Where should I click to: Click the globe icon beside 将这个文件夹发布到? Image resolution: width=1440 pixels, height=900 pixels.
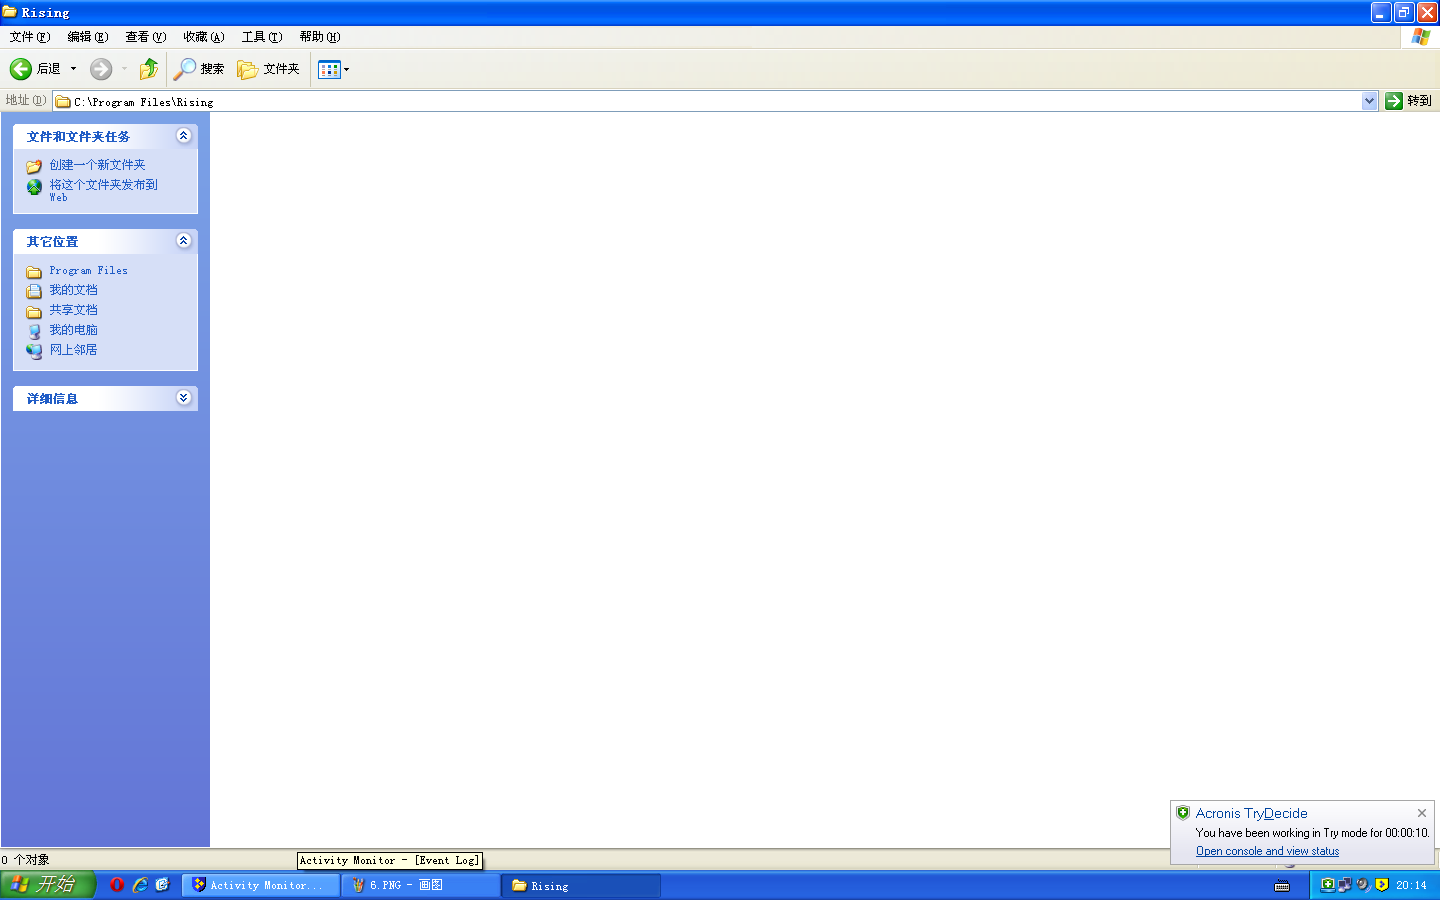[x=34, y=187]
